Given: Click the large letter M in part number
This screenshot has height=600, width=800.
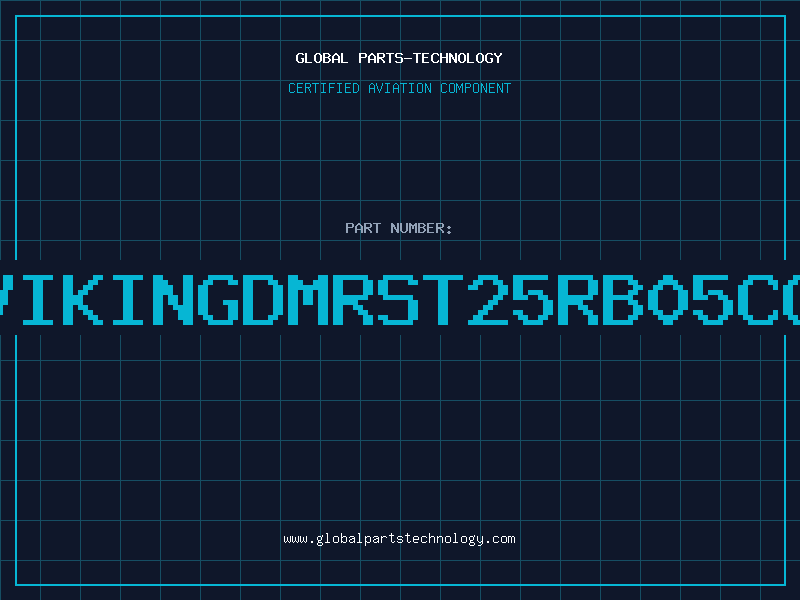Looking at the screenshot, I should [x=310, y=299].
